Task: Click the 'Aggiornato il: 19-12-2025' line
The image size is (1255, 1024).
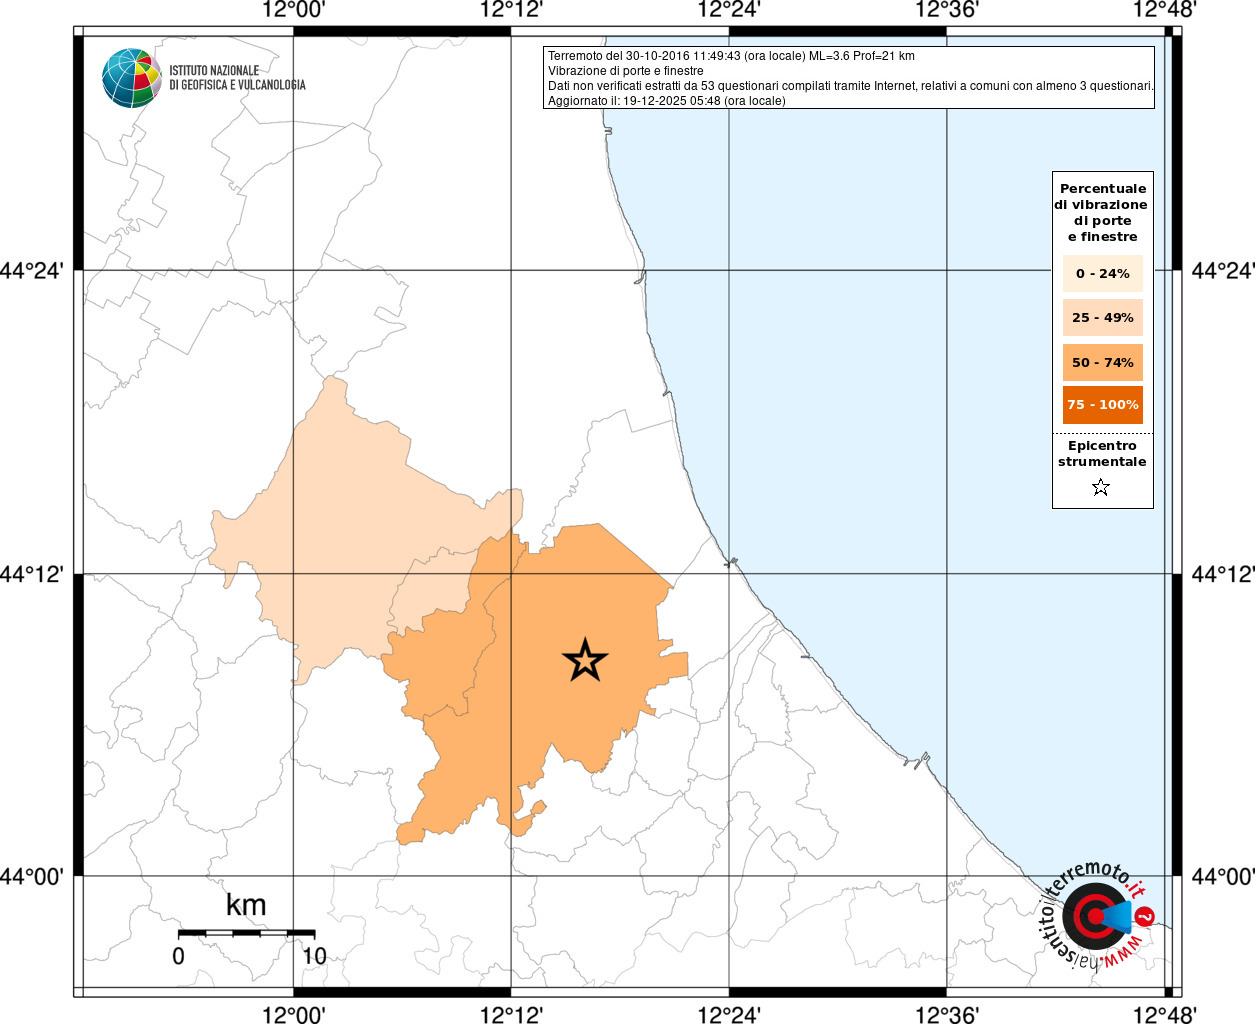Action: [666, 101]
